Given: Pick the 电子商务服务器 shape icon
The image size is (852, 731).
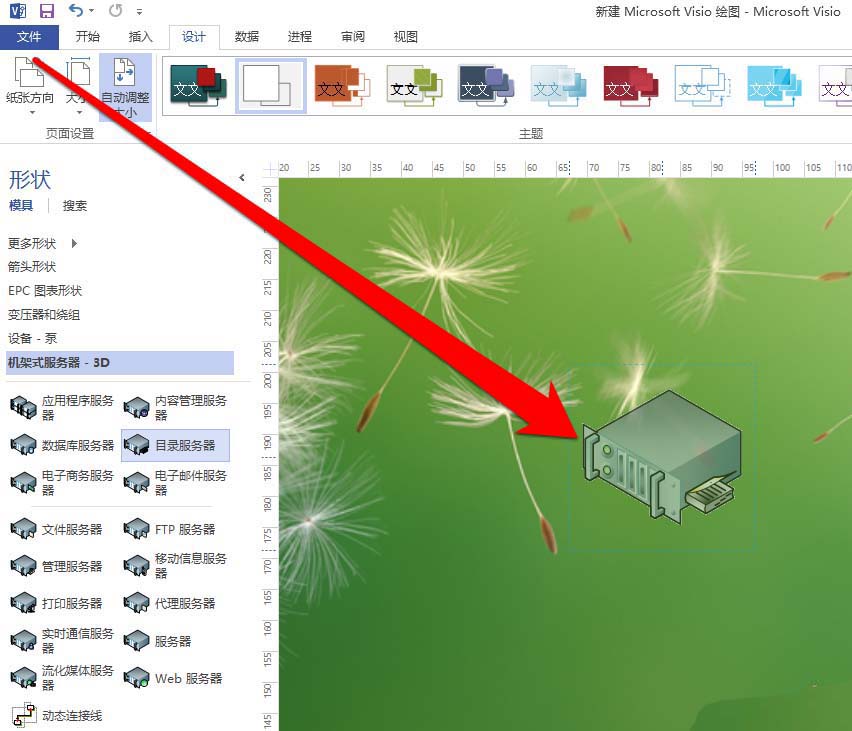Looking at the screenshot, I should 23,483.
